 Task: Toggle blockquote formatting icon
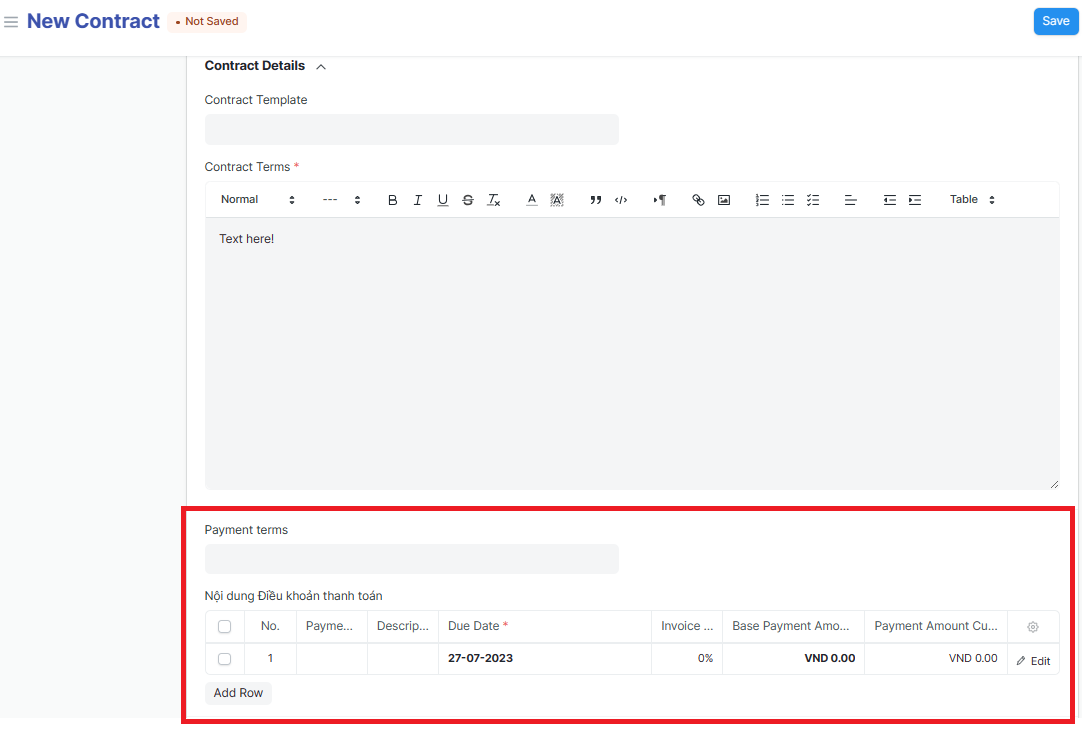pos(596,200)
